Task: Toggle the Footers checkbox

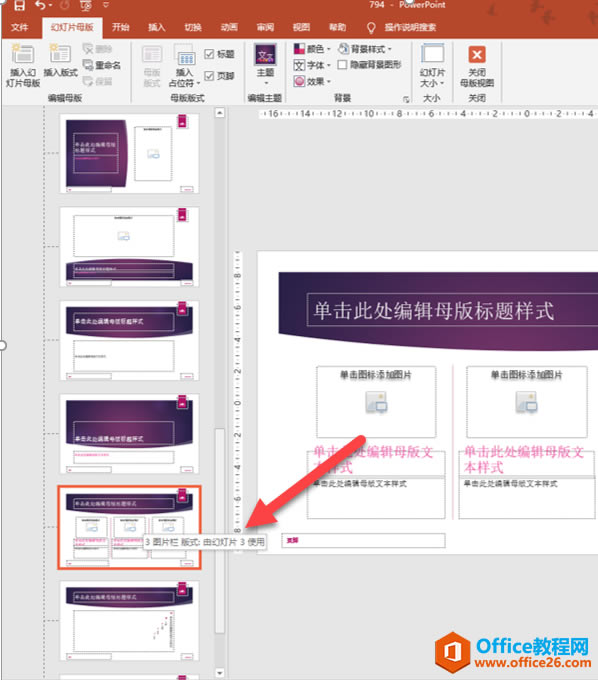Action: point(209,76)
